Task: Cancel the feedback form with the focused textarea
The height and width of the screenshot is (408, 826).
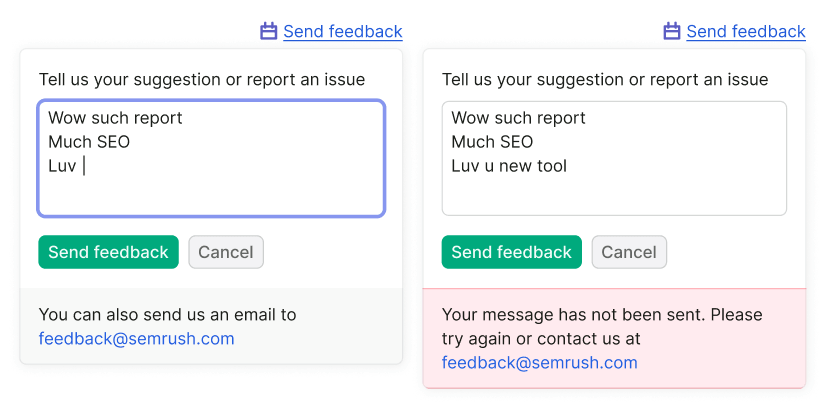Action: coord(226,252)
